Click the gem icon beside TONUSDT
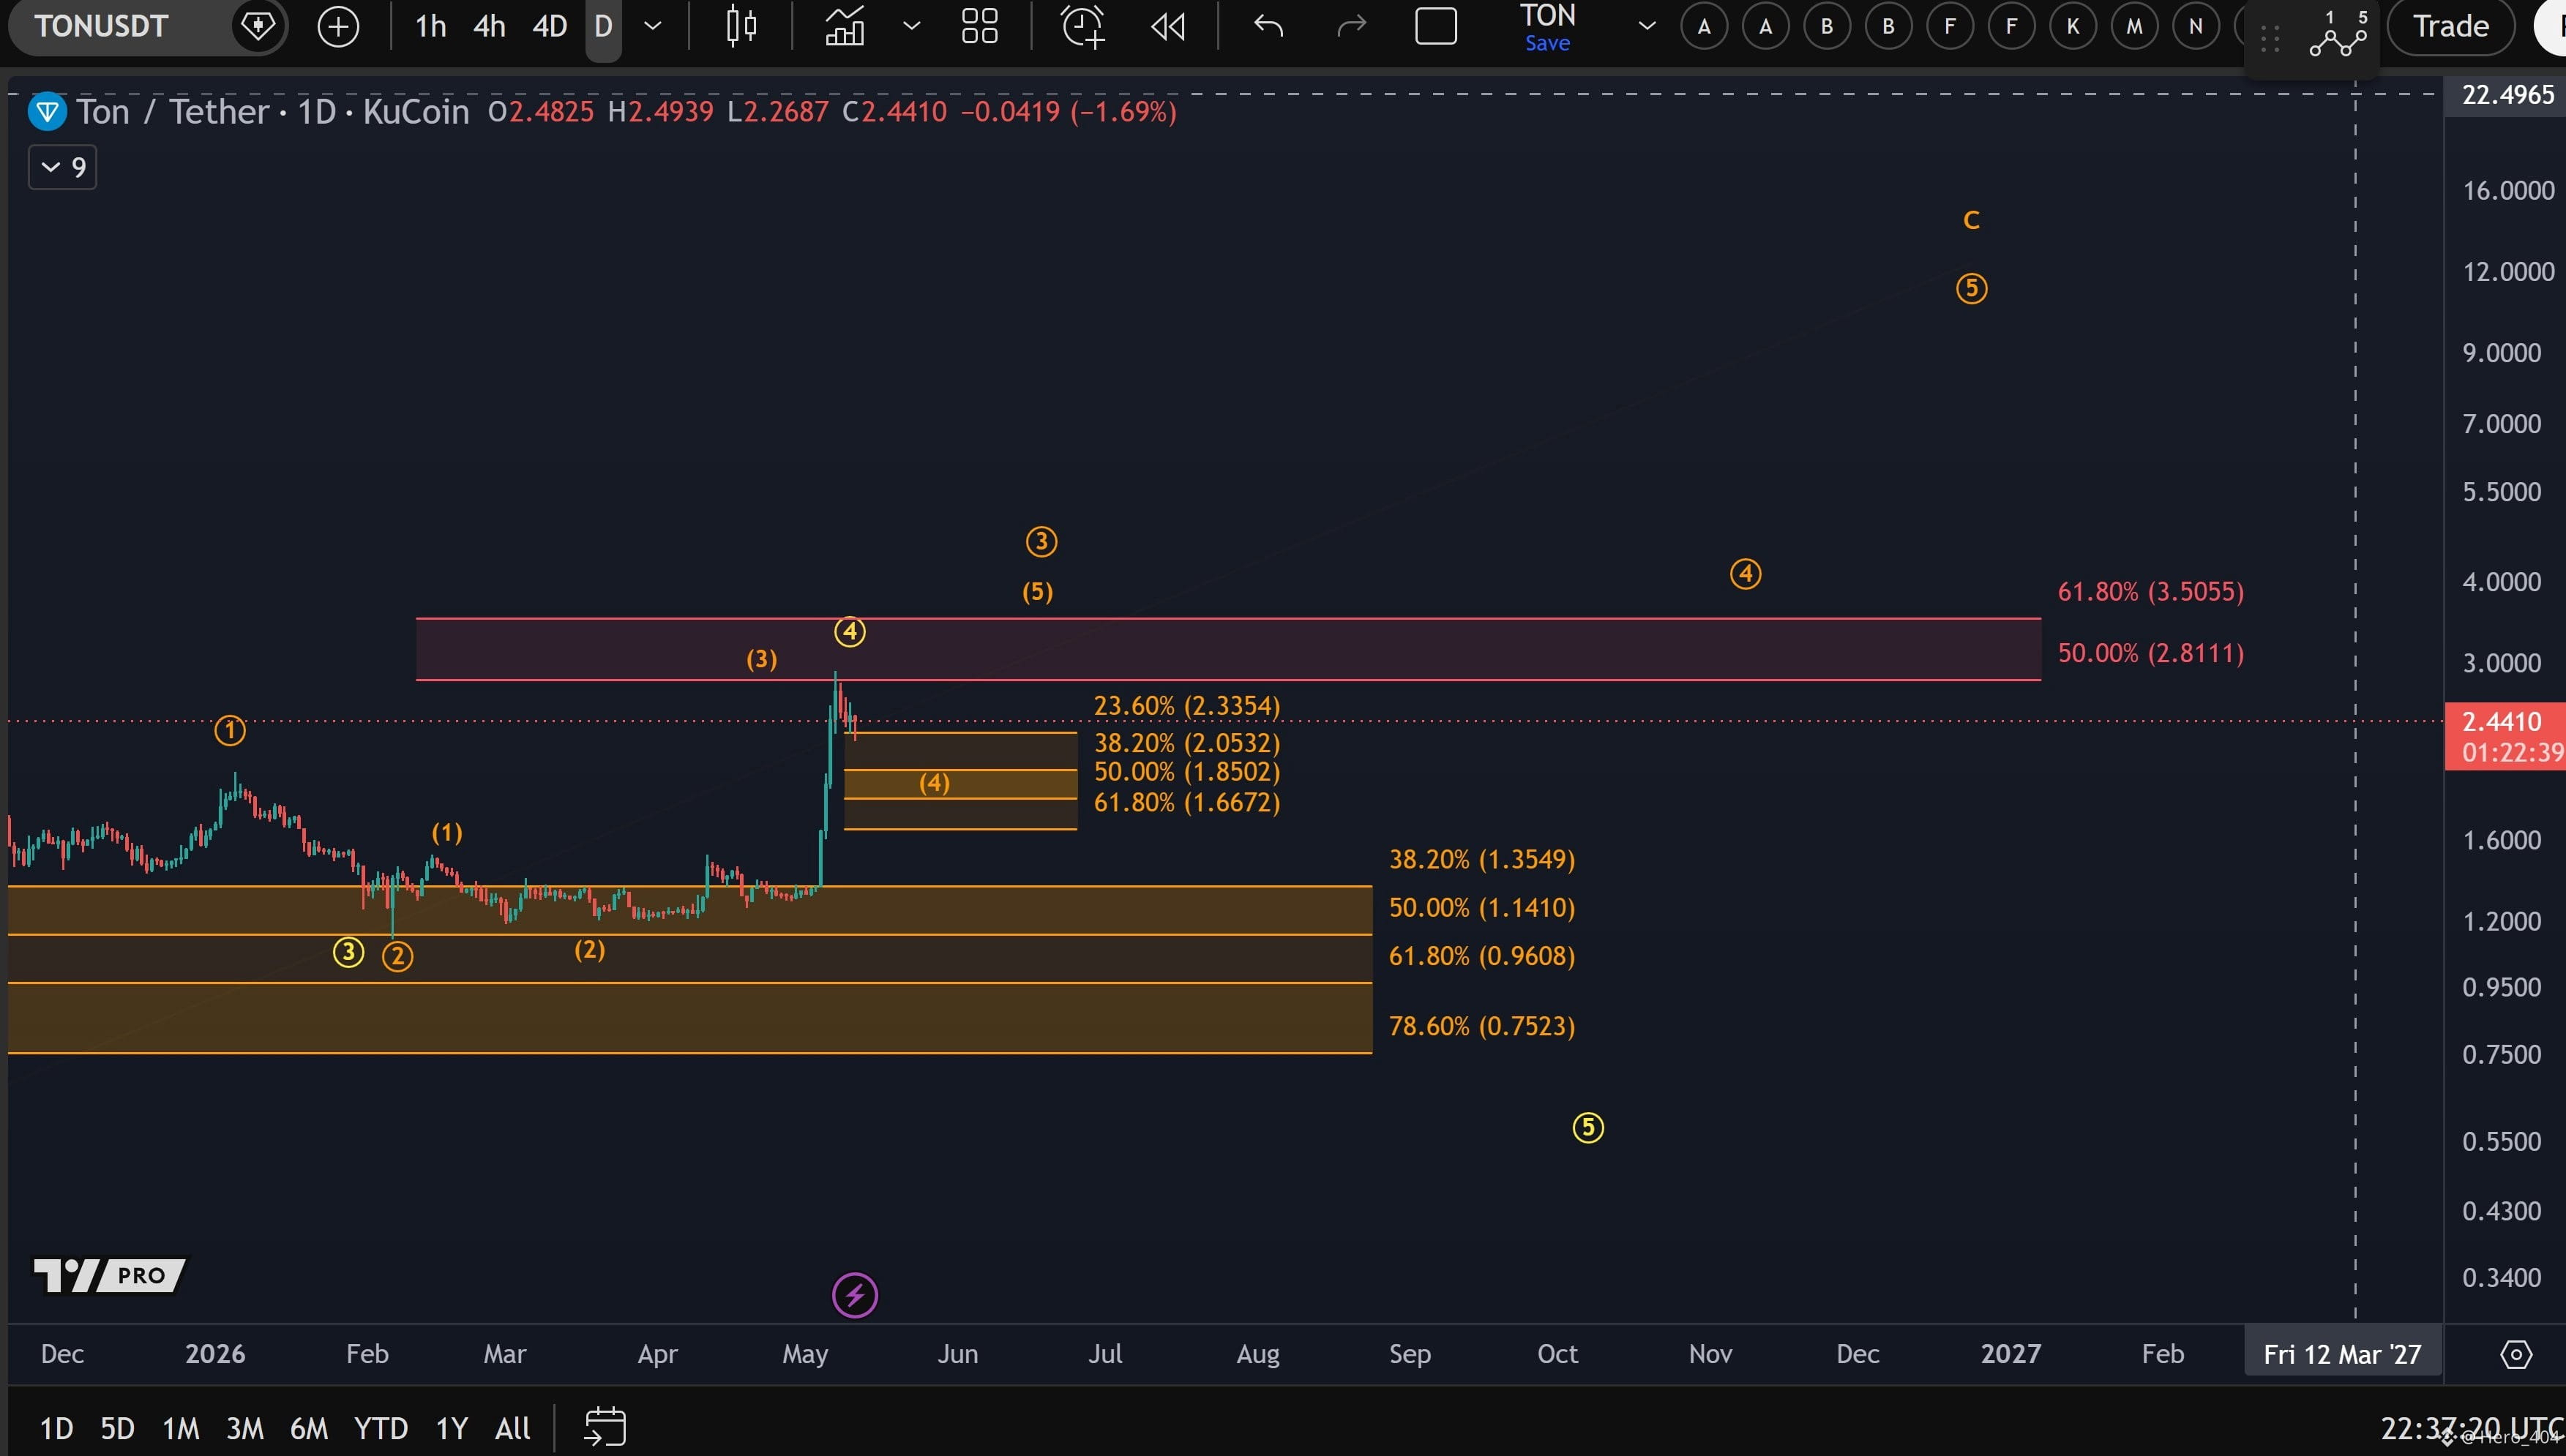 pyautogui.click(x=258, y=26)
